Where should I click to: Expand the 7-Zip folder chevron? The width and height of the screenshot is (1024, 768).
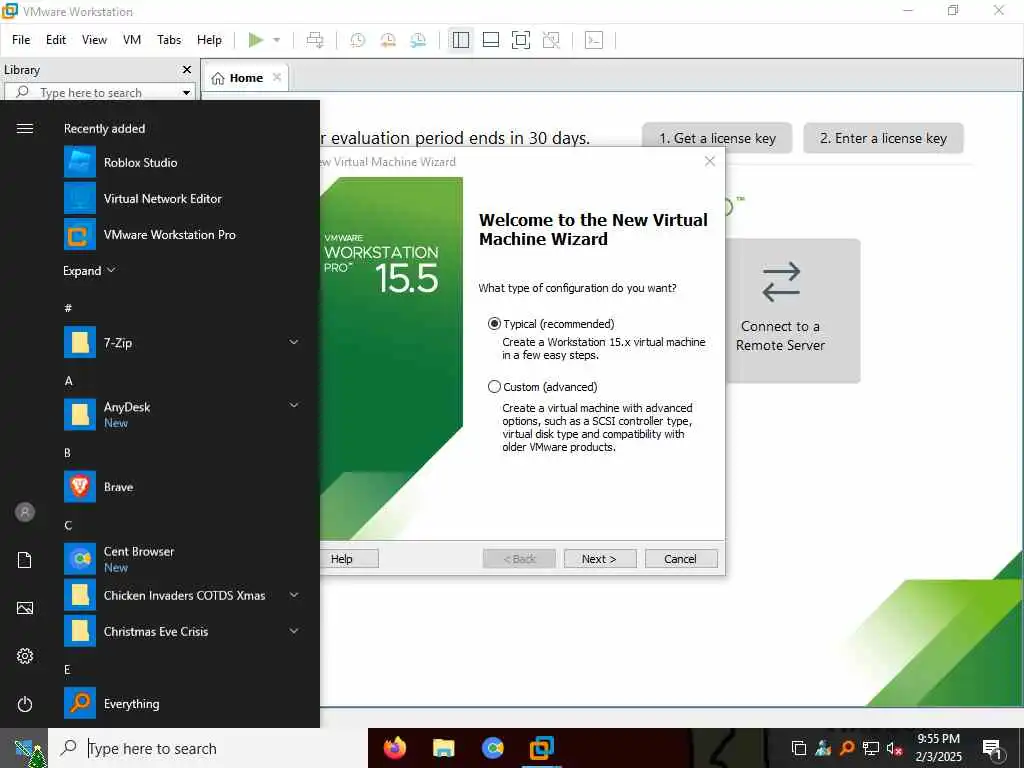294,342
